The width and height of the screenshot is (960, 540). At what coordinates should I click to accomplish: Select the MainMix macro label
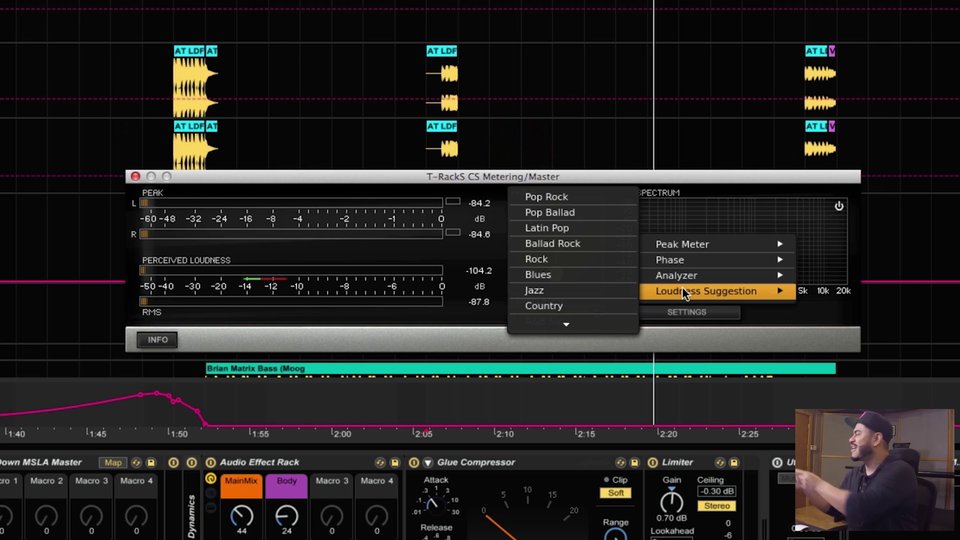pyautogui.click(x=241, y=482)
